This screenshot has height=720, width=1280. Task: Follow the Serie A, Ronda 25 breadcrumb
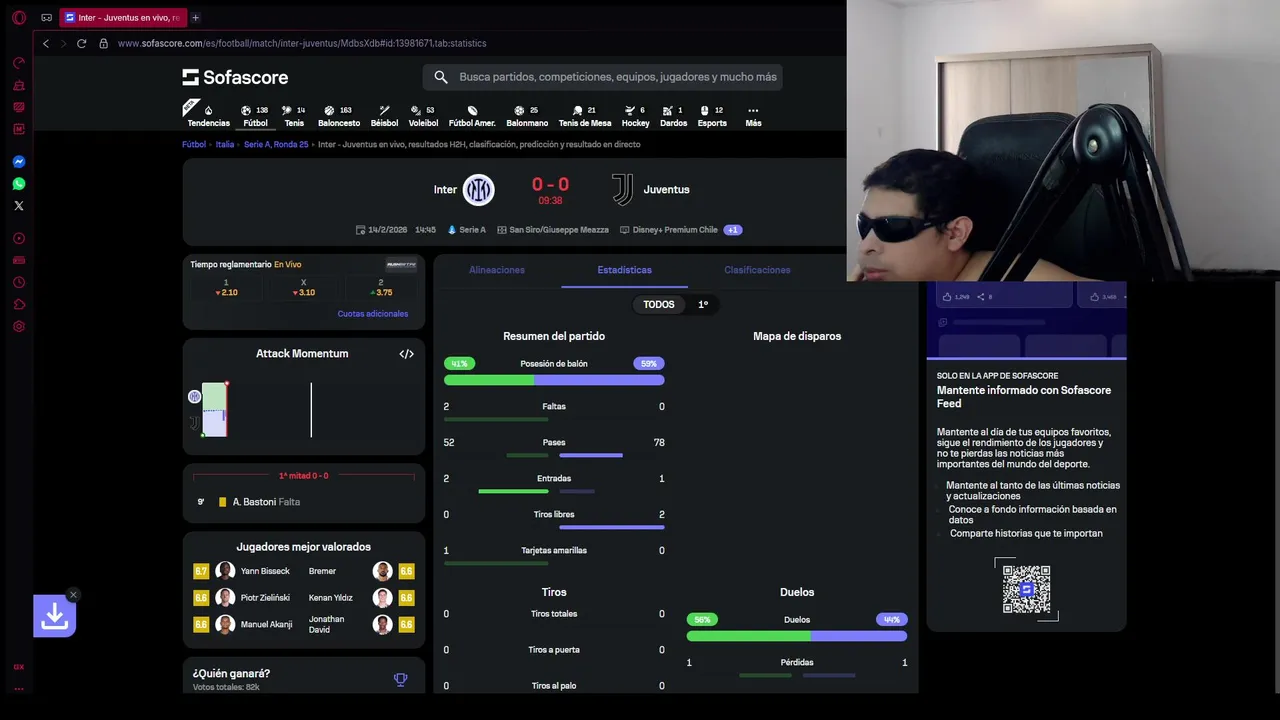tap(276, 145)
